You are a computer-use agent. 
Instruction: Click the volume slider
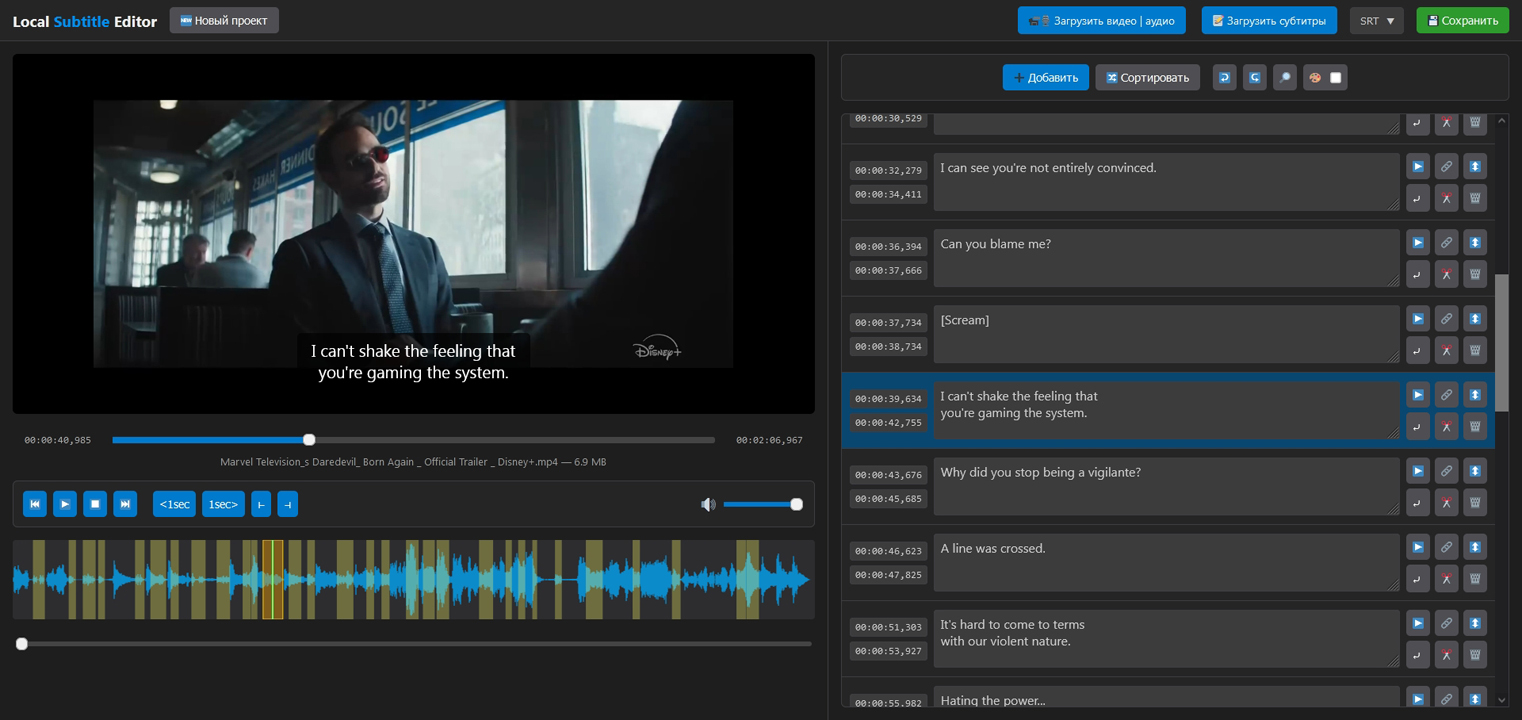click(x=762, y=504)
